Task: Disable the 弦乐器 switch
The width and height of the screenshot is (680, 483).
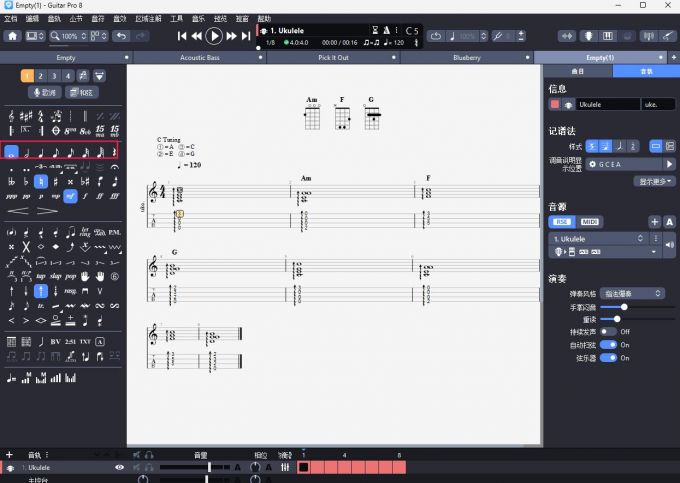Action: [x=607, y=357]
